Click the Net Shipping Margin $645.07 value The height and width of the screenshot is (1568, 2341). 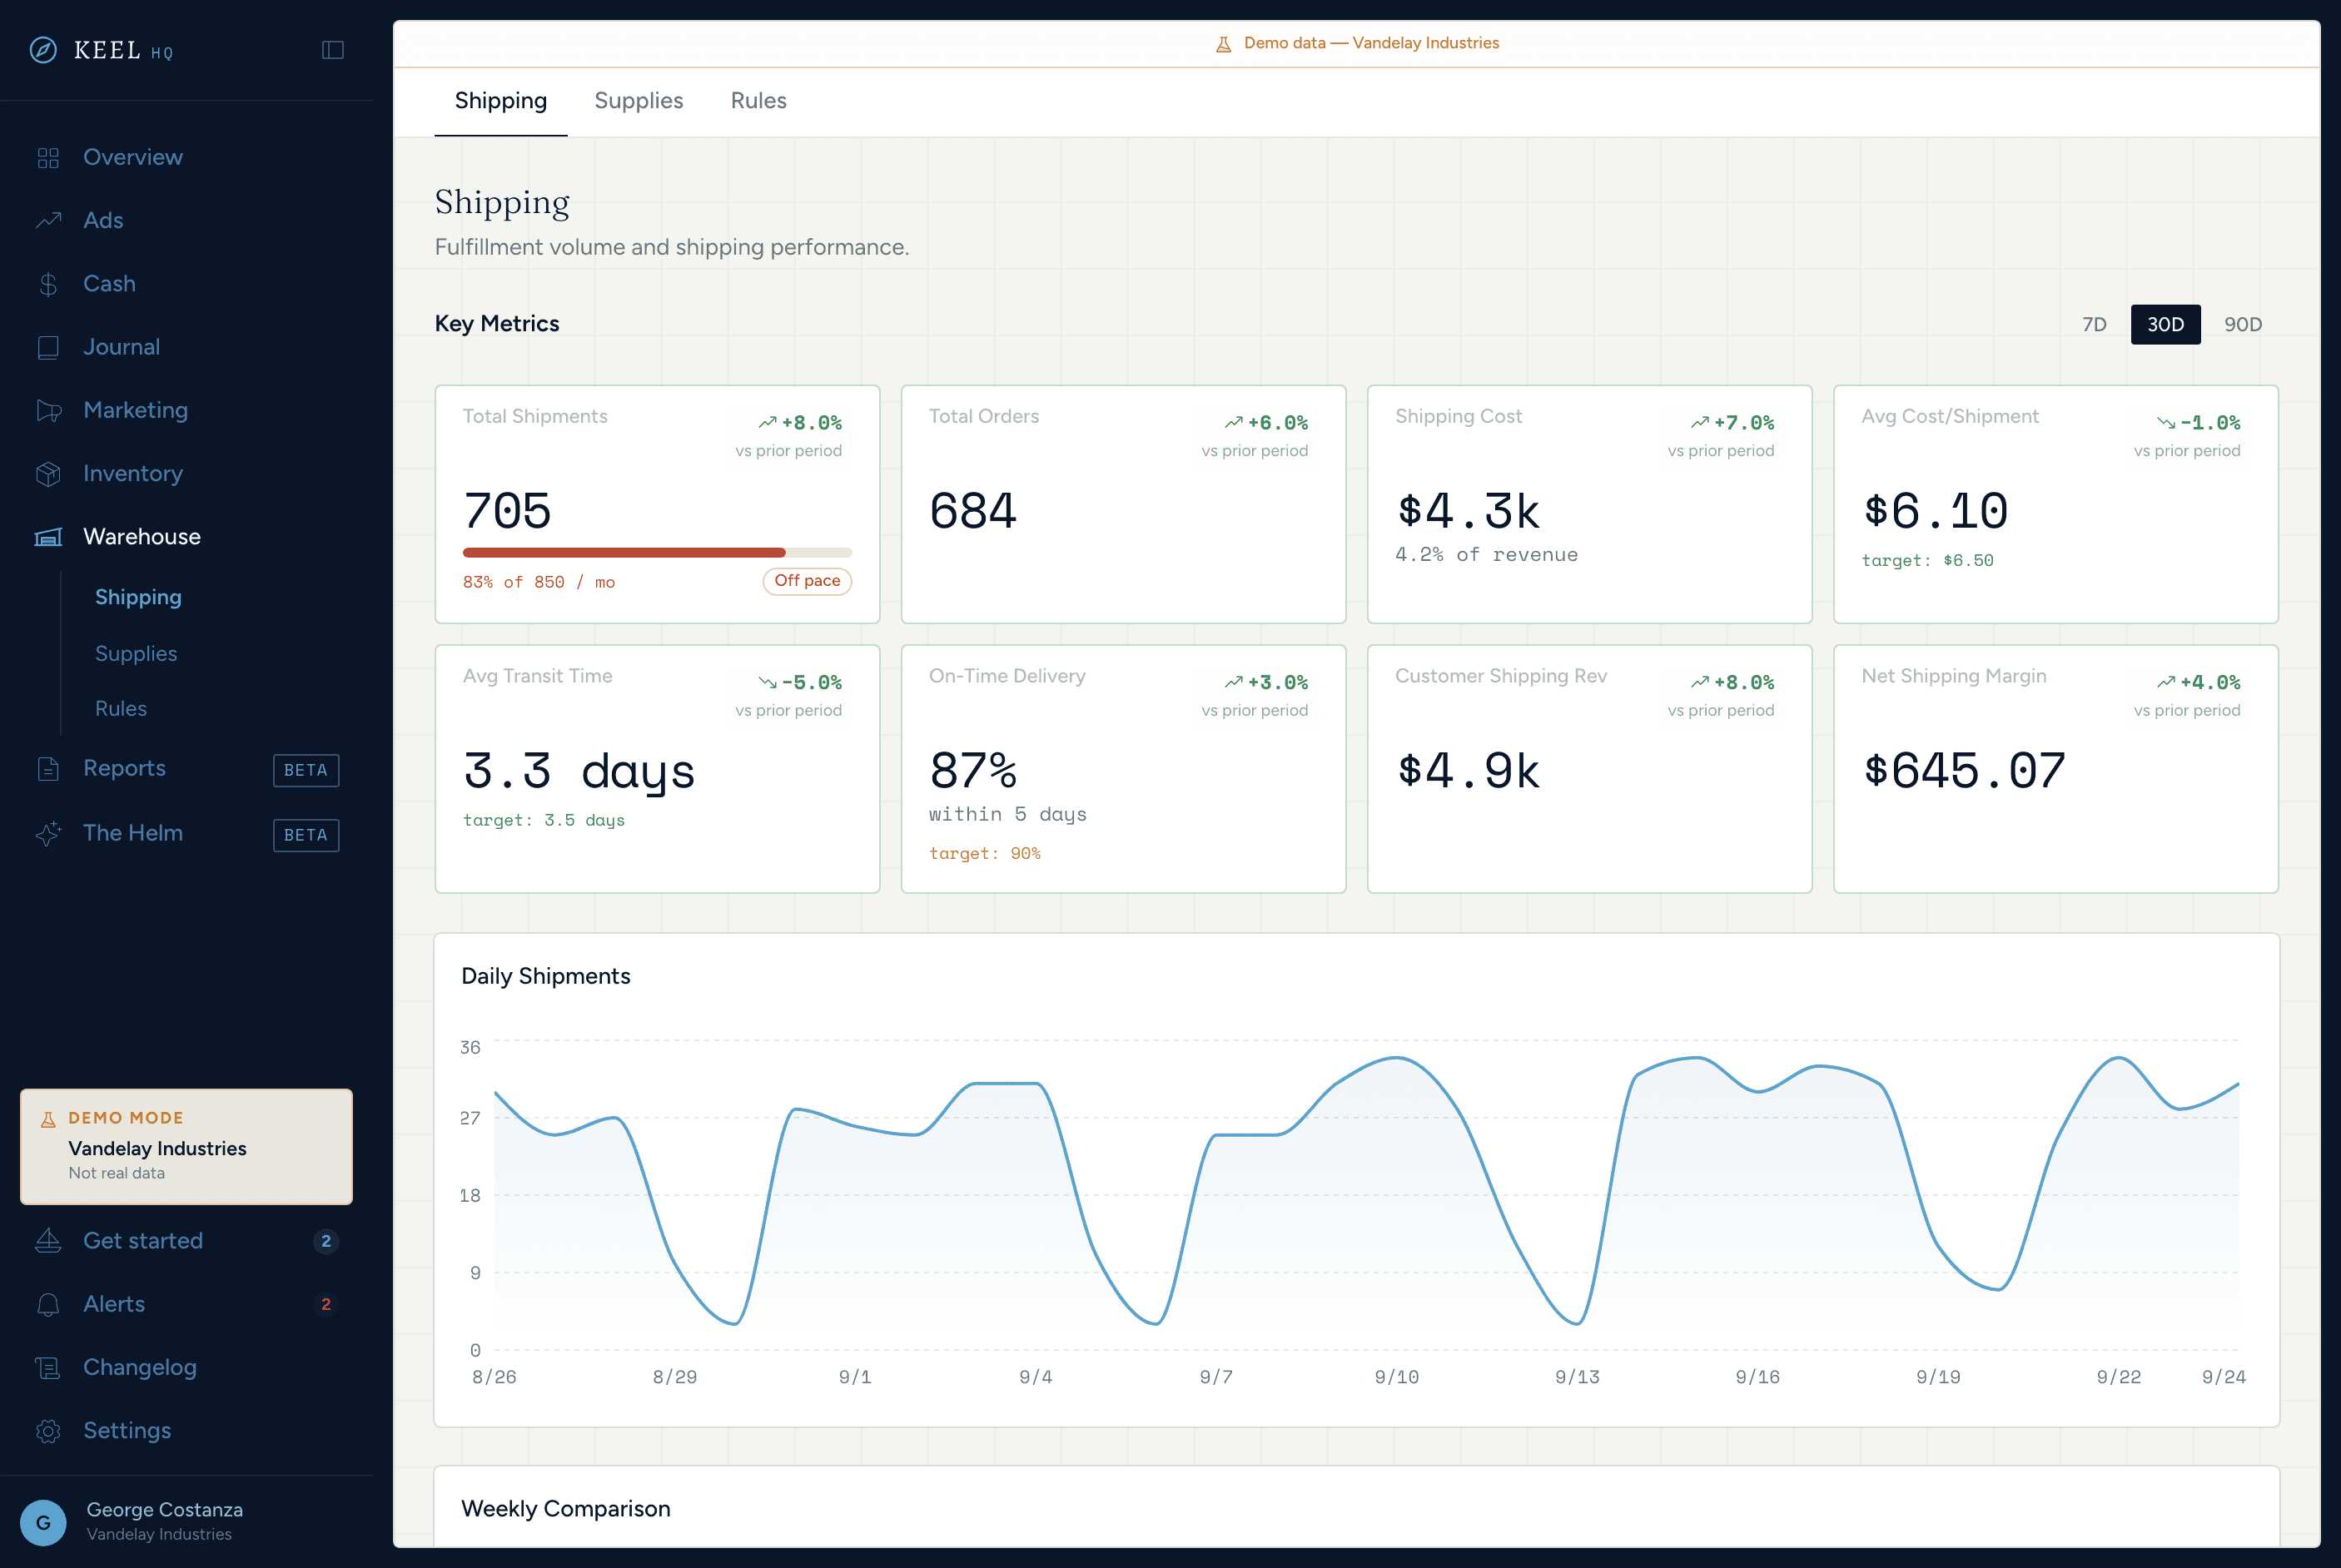[1964, 771]
